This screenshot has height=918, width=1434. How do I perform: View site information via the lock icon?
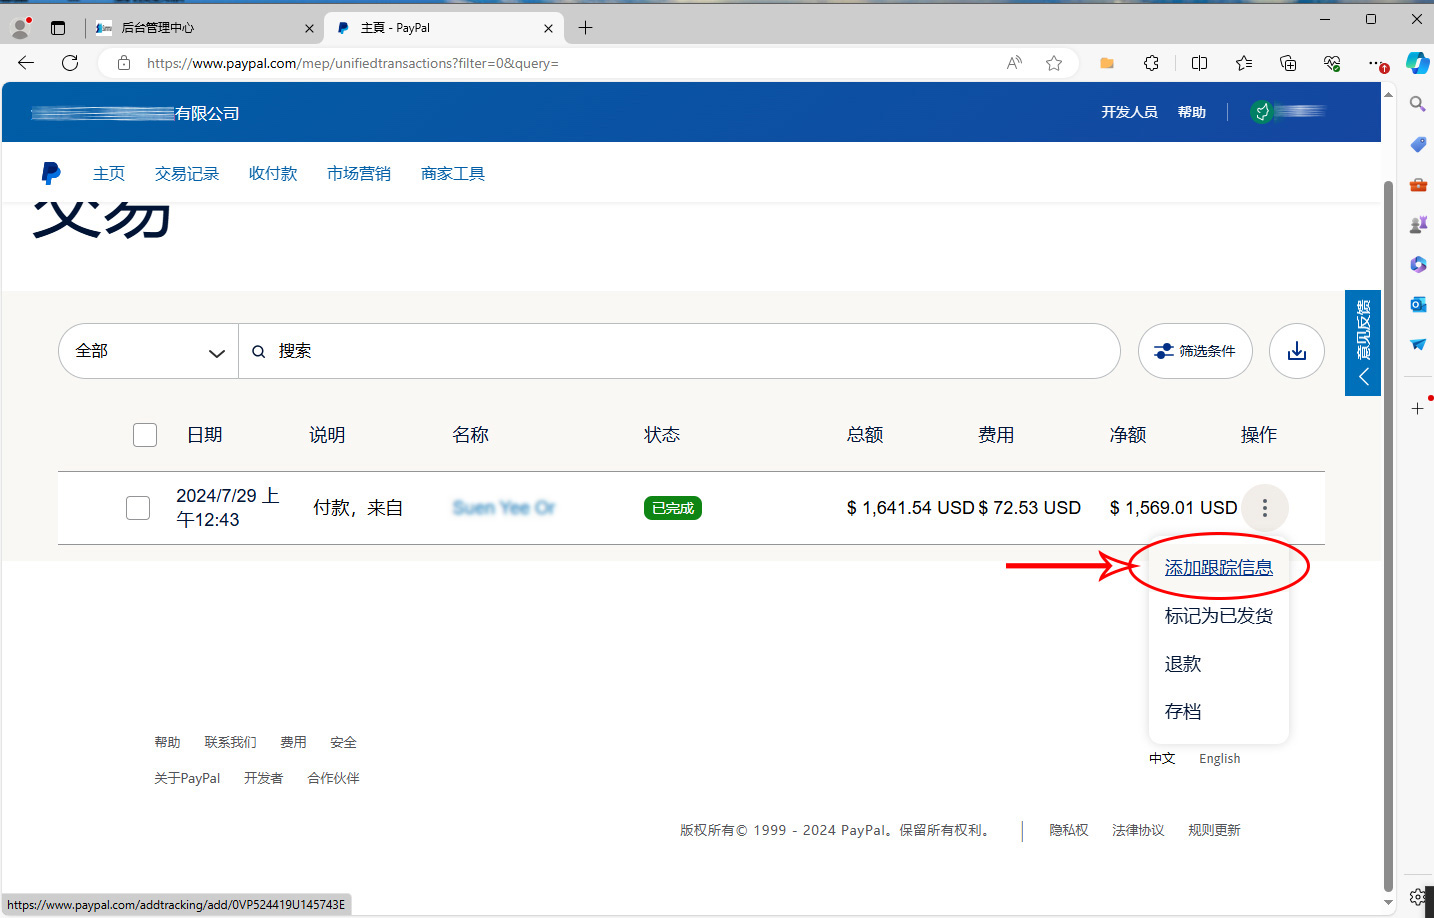click(124, 63)
